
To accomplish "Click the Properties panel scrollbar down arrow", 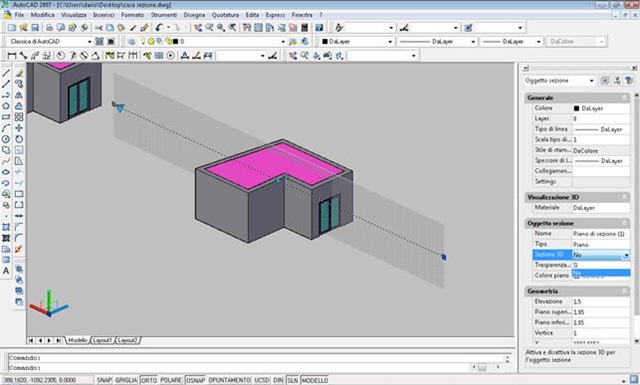I will click(x=636, y=341).
